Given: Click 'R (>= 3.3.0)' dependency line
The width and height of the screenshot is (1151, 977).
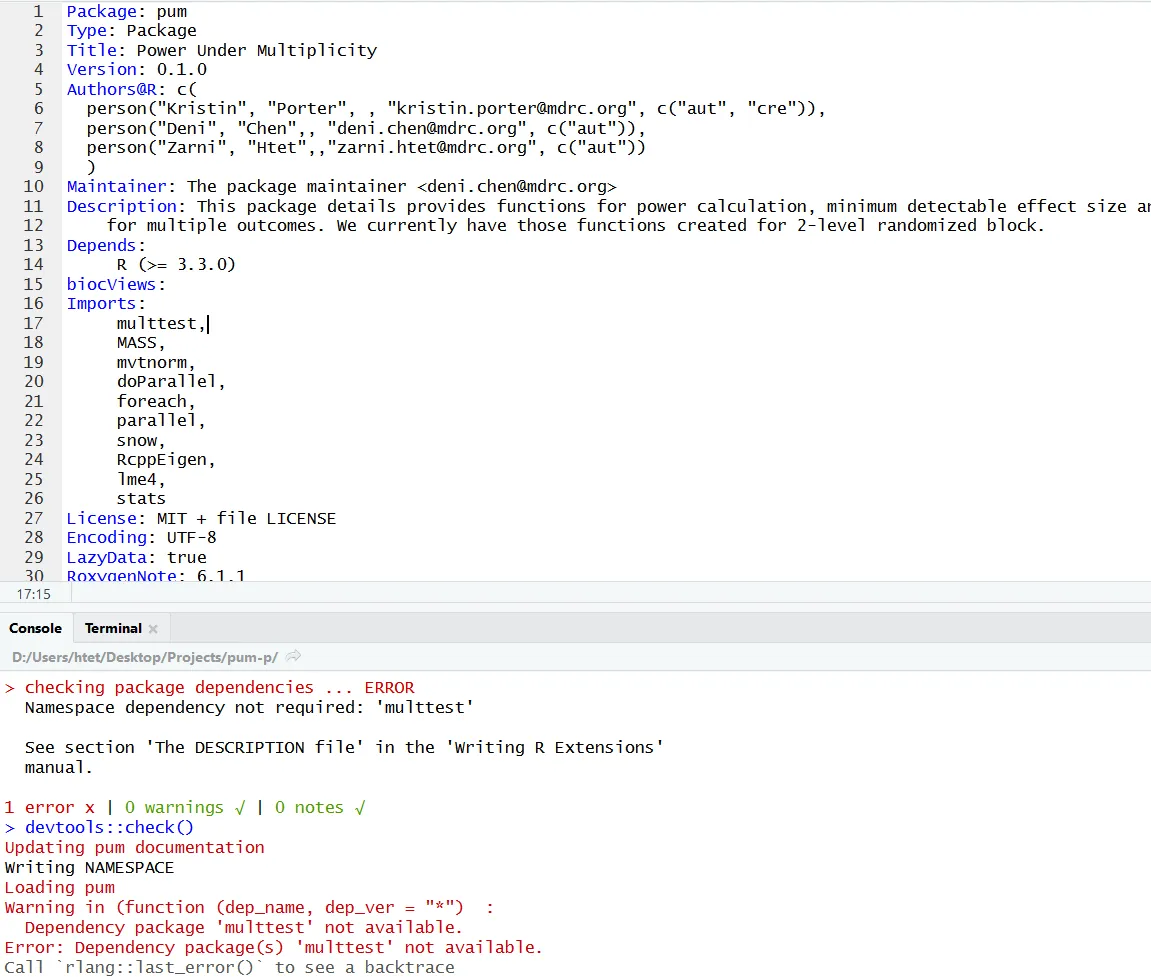Looking at the screenshot, I should point(176,264).
